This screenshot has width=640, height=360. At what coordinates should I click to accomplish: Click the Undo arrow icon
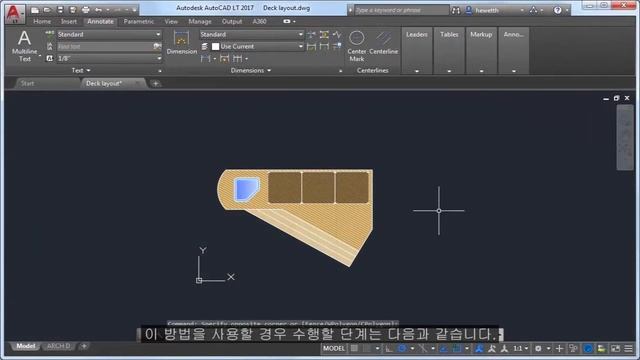(x=98, y=10)
